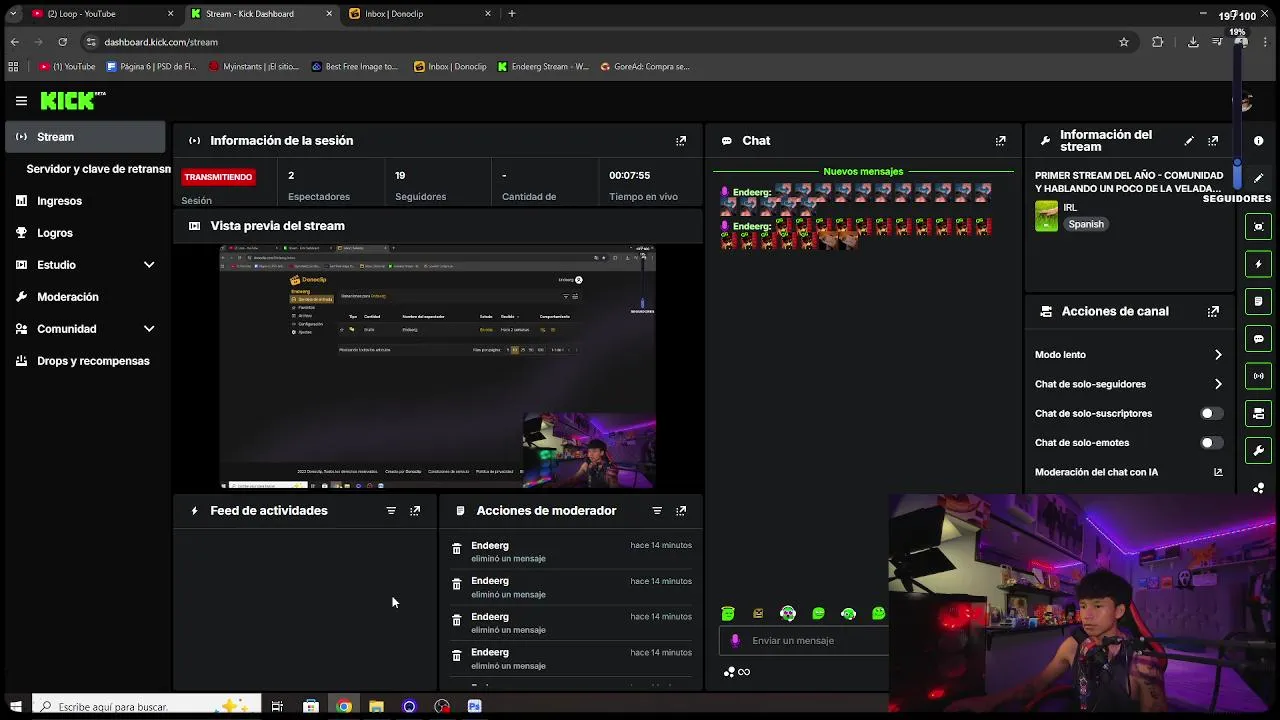Filter the Acciones de moderador list

point(657,511)
